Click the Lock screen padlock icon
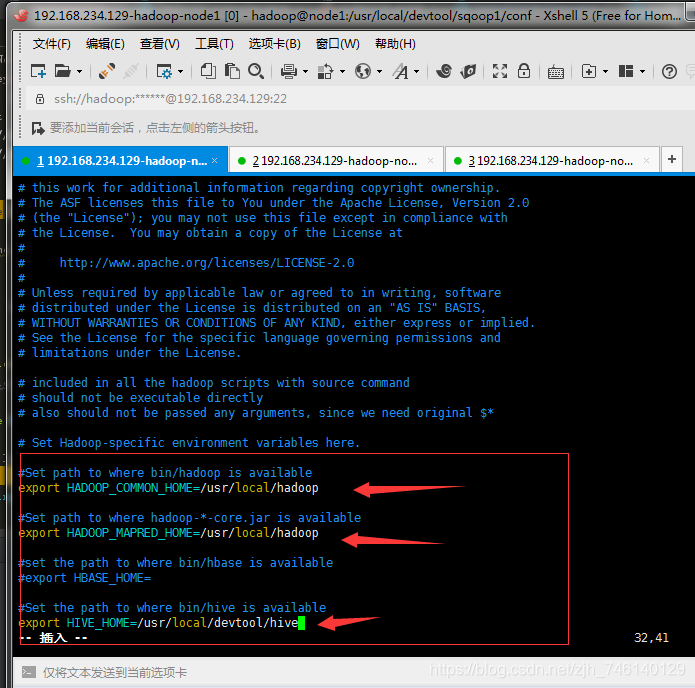695x688 pixels. click(524, 71)
